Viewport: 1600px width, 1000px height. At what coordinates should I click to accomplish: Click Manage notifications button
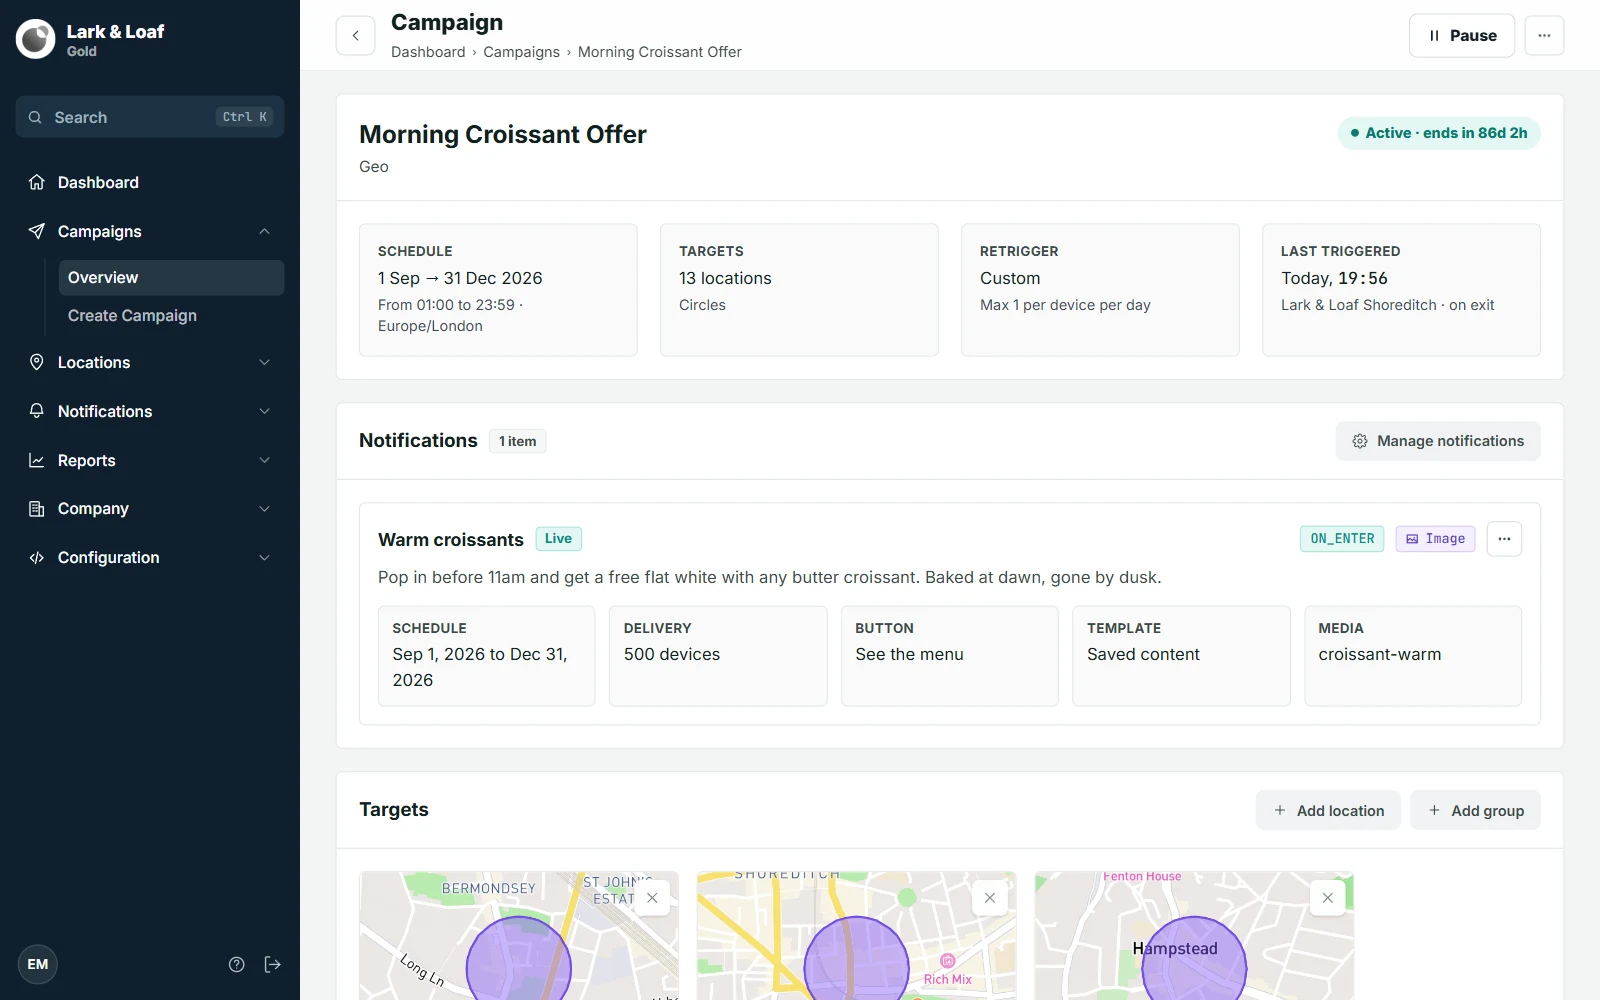coord(1438,441)
